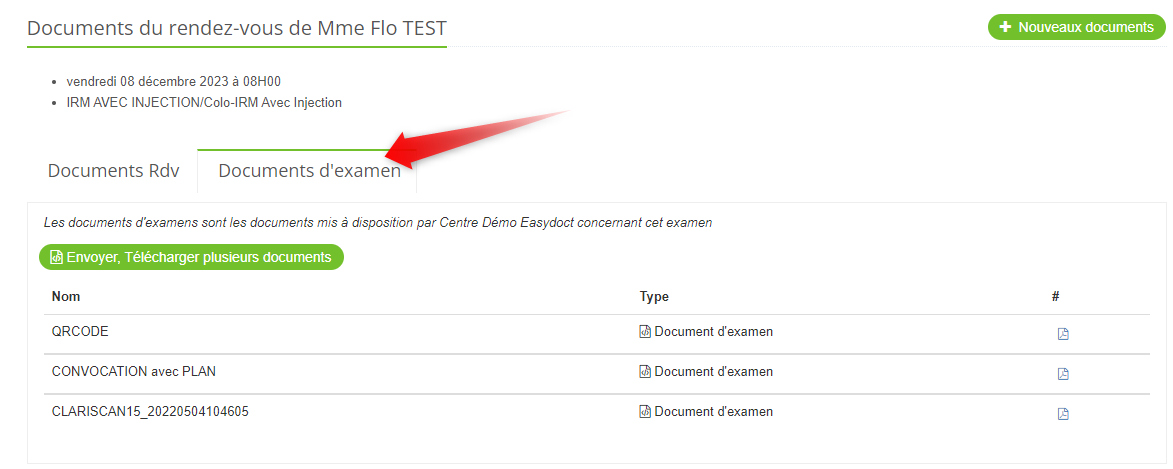Click Envoyer, Télécharger plusieurs documents button
This screenshot has width=1173, height=469.
click(x=191, y=257)
